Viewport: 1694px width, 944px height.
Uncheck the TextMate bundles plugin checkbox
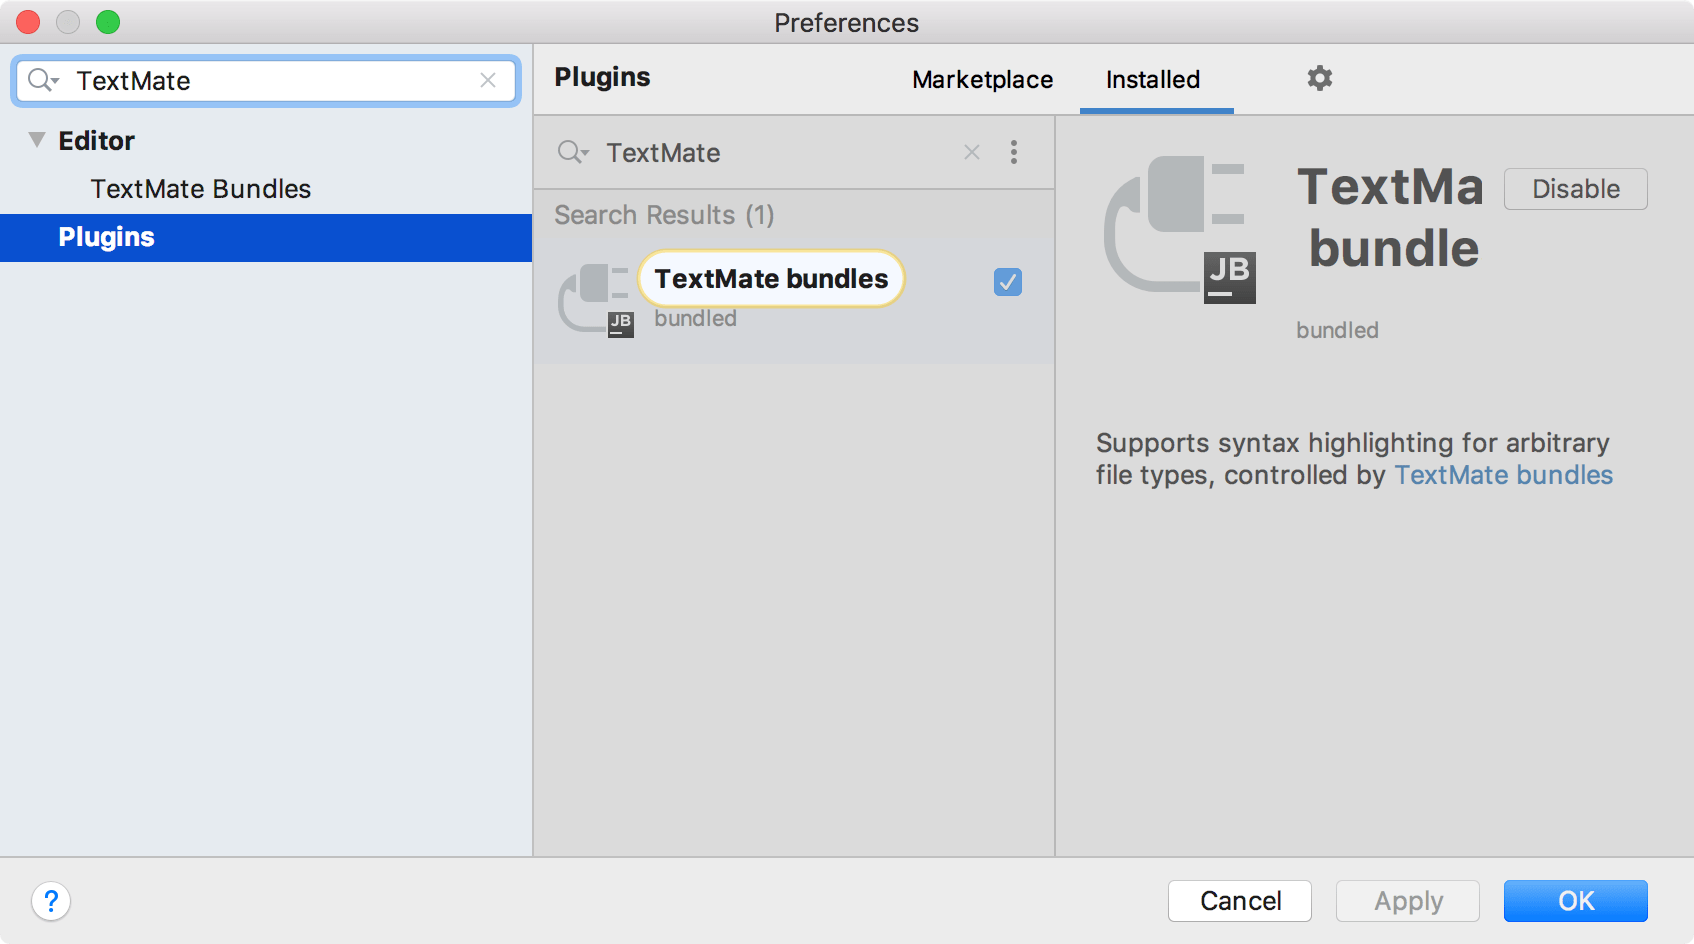point(1007,283)
